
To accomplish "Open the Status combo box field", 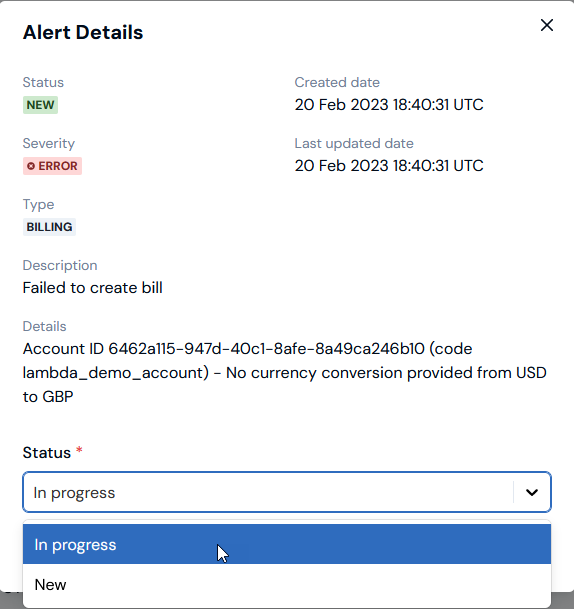I will click(287, 492).
